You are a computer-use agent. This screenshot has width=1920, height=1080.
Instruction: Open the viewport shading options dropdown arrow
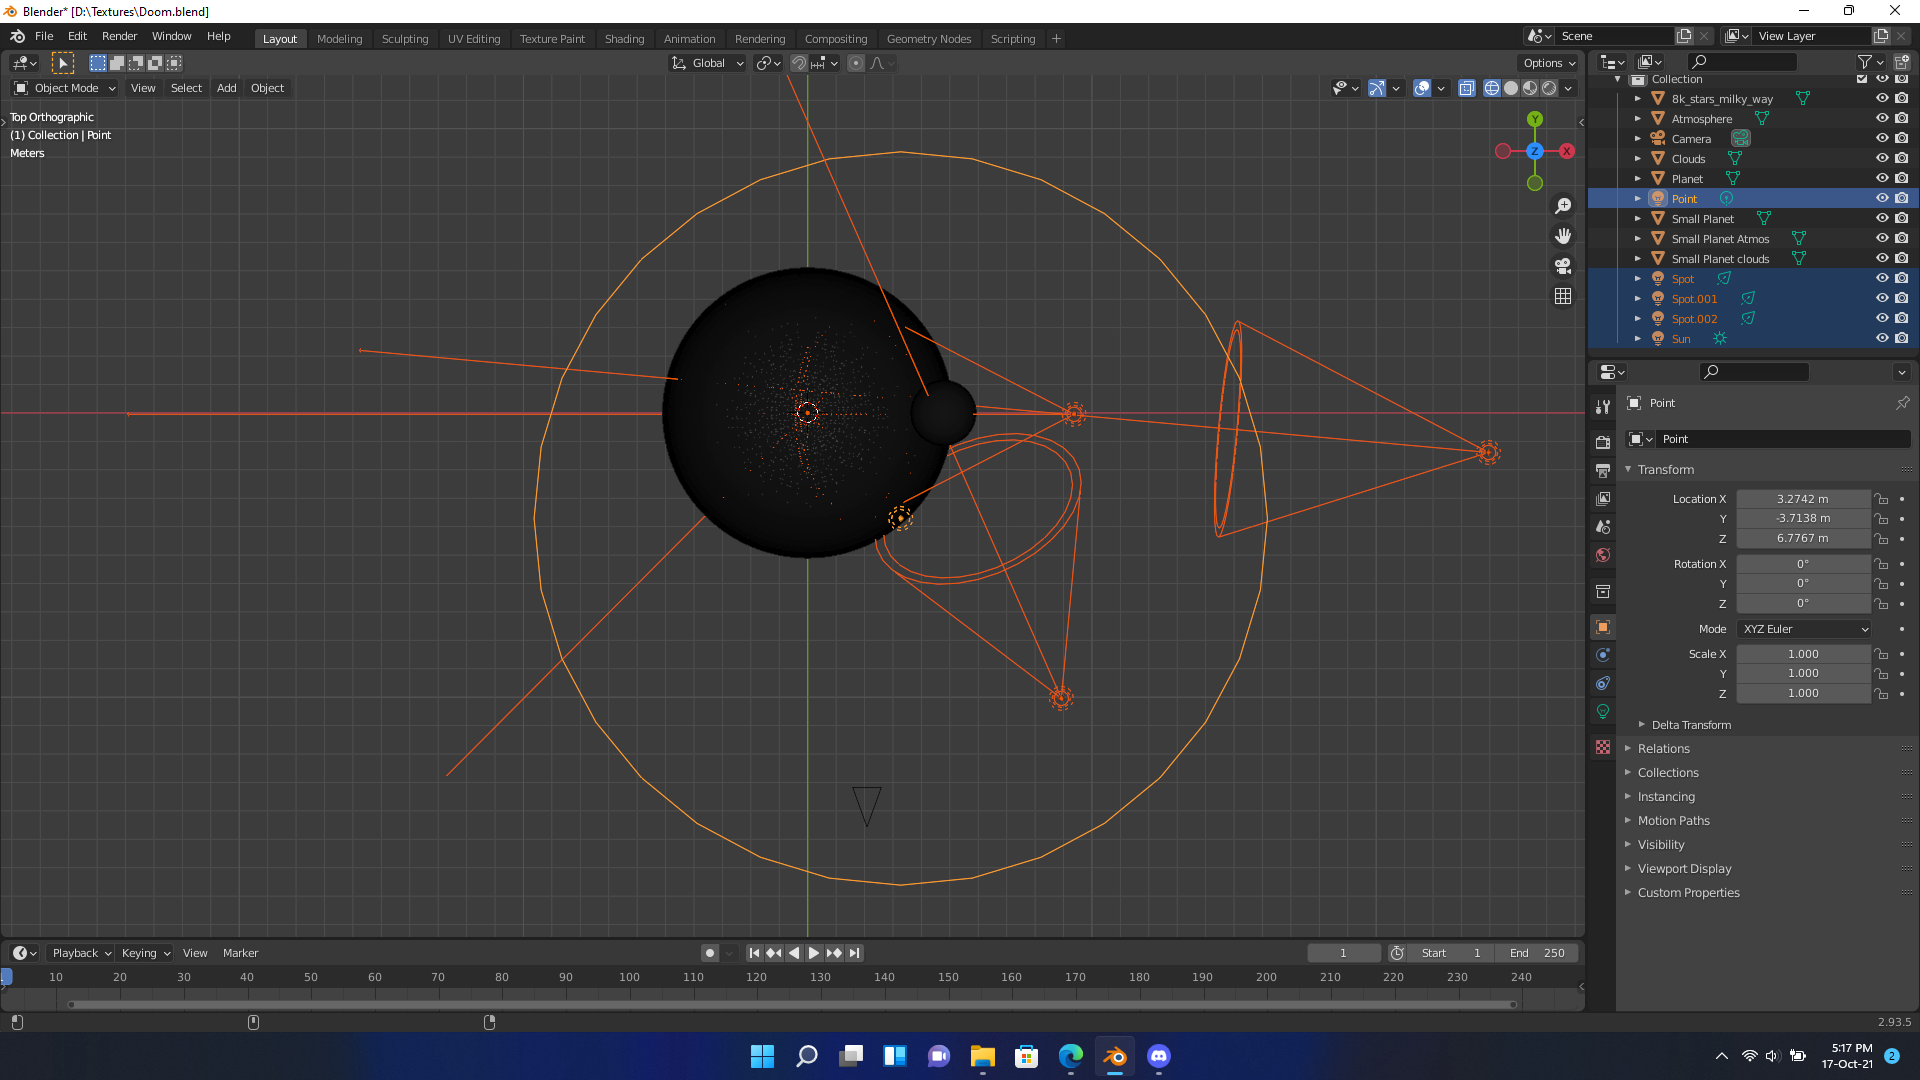coord(1568,88)
